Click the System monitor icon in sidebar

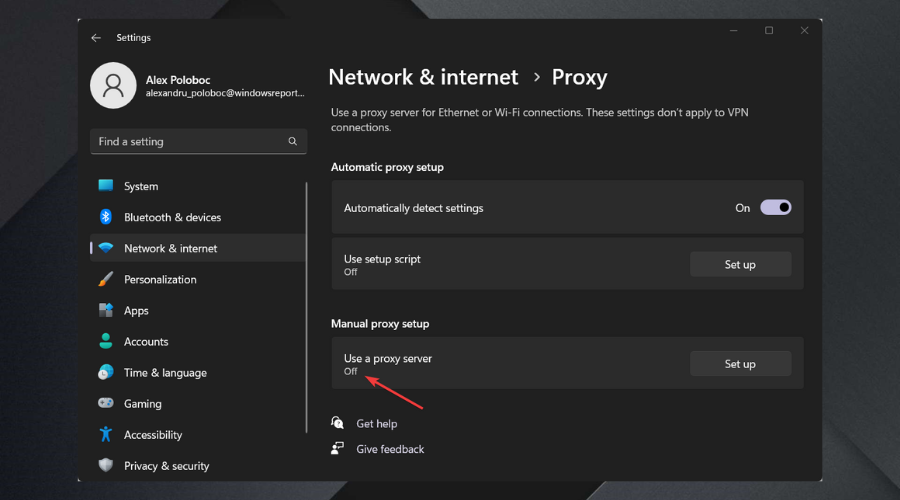coord(106,186)
